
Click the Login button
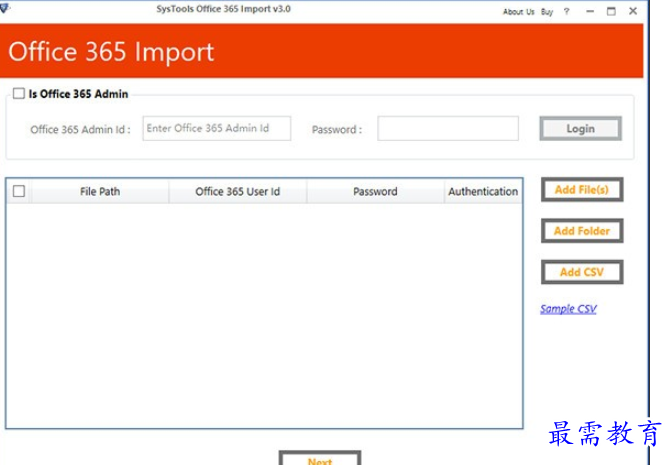click(x=580, y=128)
